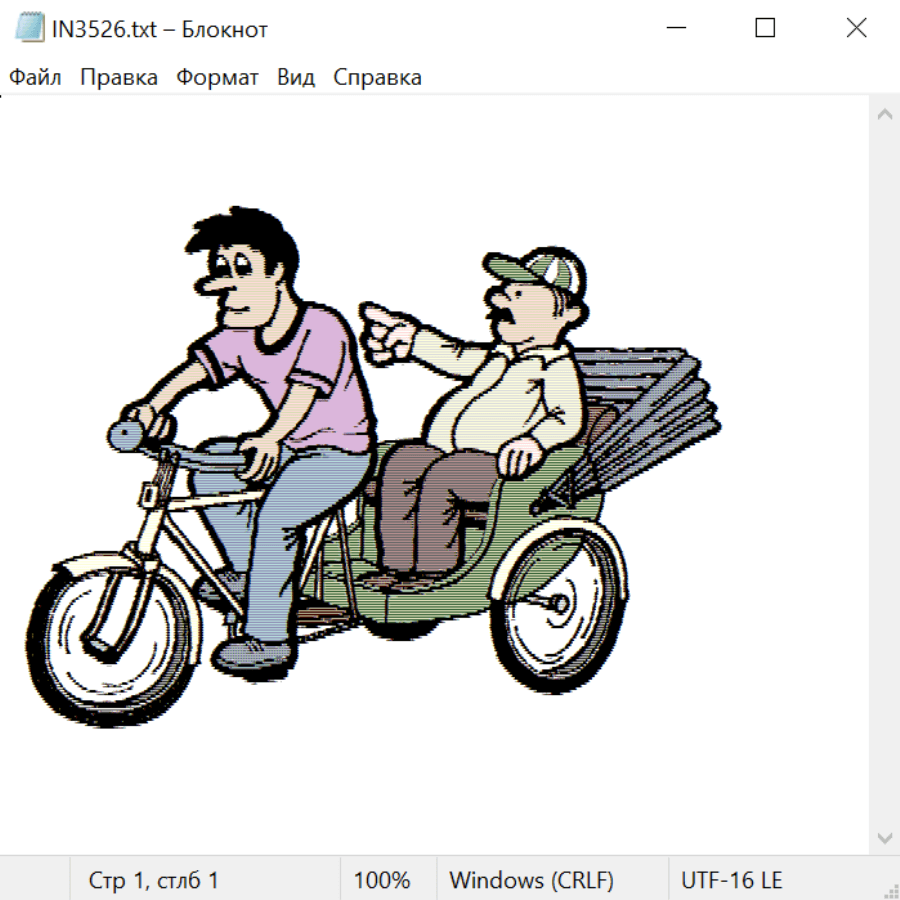Click the scroll up arrow

pyautogui.click(x=884, y=115)
